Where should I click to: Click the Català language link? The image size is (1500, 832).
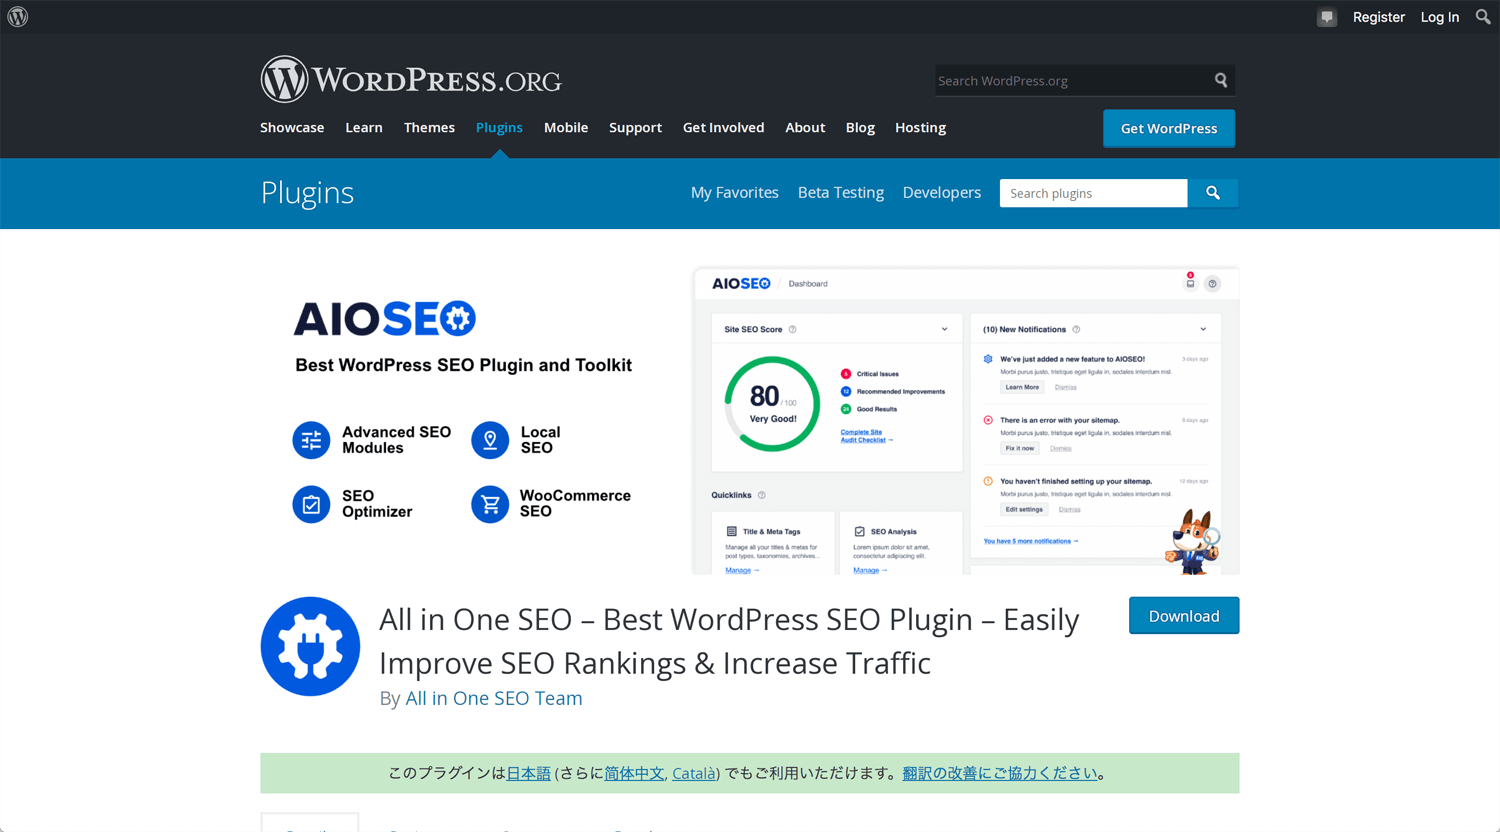tap(694, 773)
